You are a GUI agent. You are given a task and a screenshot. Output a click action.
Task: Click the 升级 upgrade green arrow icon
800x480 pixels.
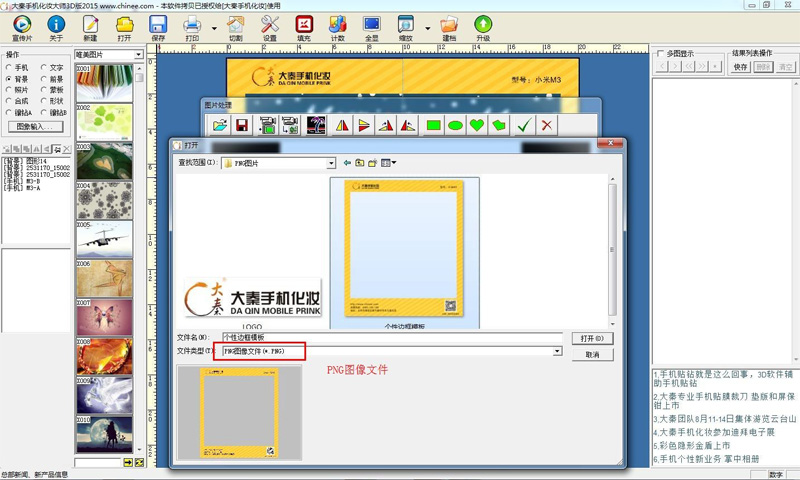[x=483, y=24]
